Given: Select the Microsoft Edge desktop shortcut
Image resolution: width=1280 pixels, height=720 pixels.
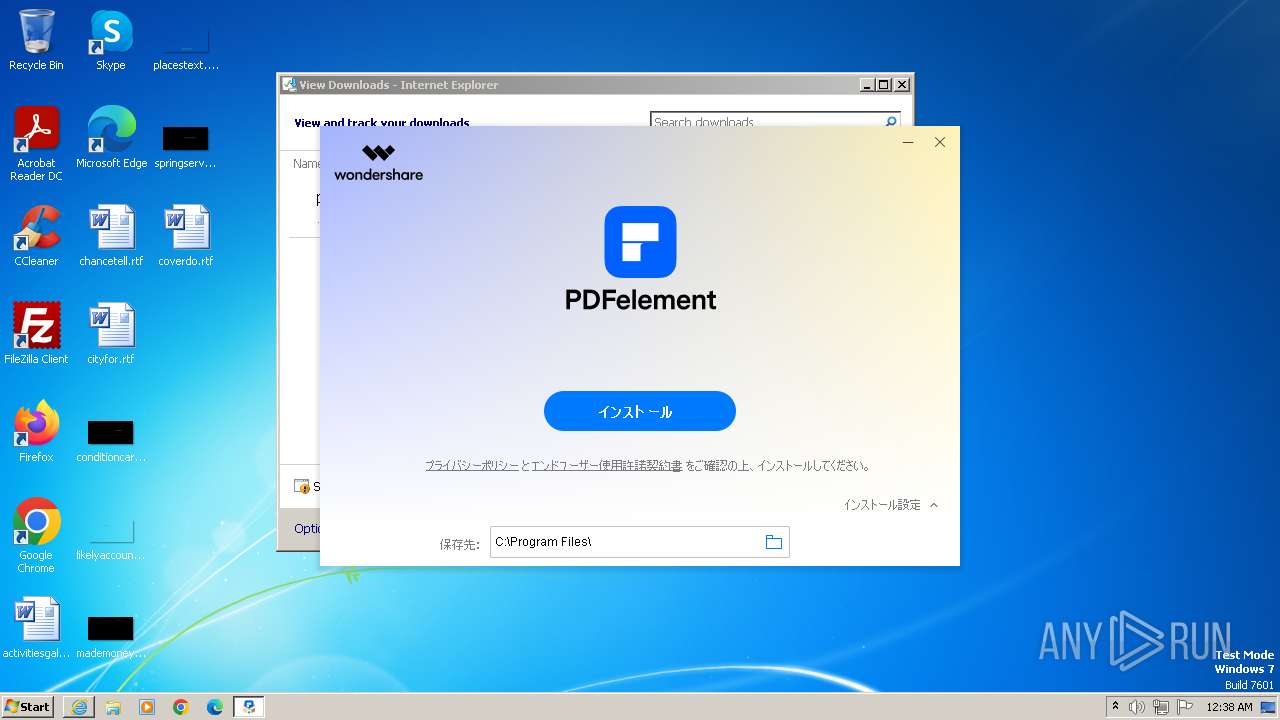Looking at the screenshot, I should point(111,138).
